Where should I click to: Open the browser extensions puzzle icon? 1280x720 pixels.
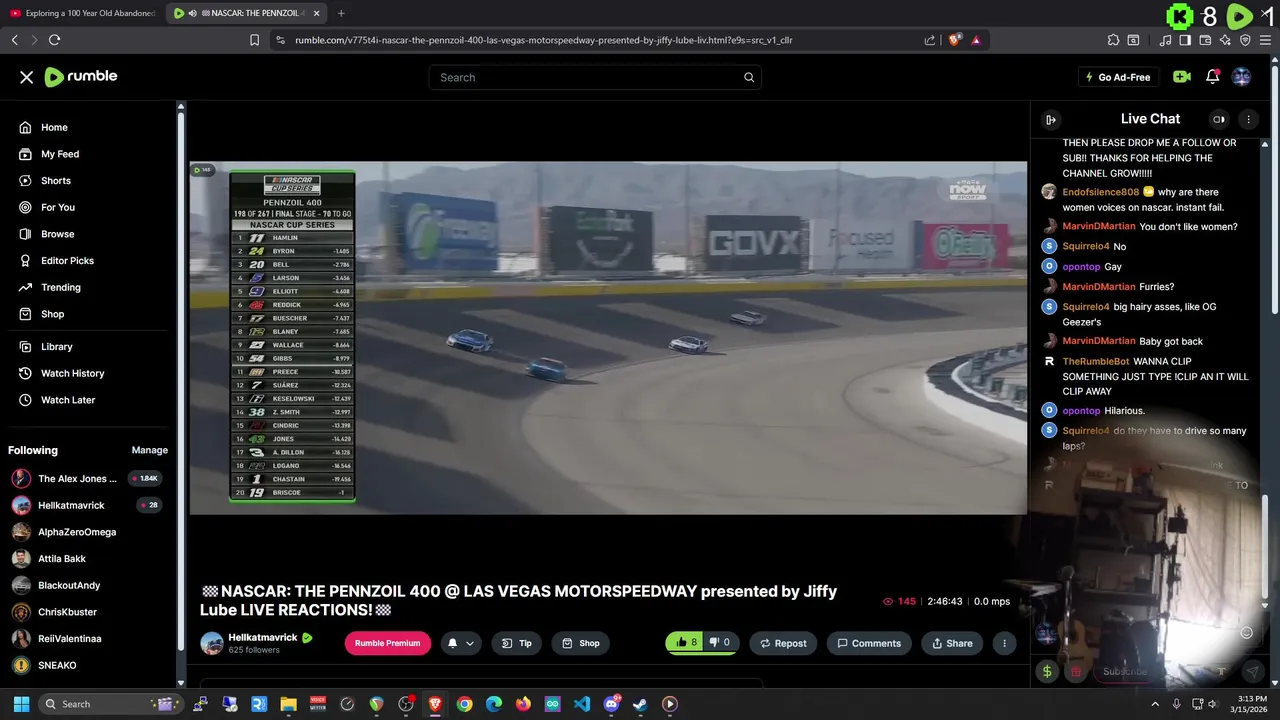(x=1113, y=40)
